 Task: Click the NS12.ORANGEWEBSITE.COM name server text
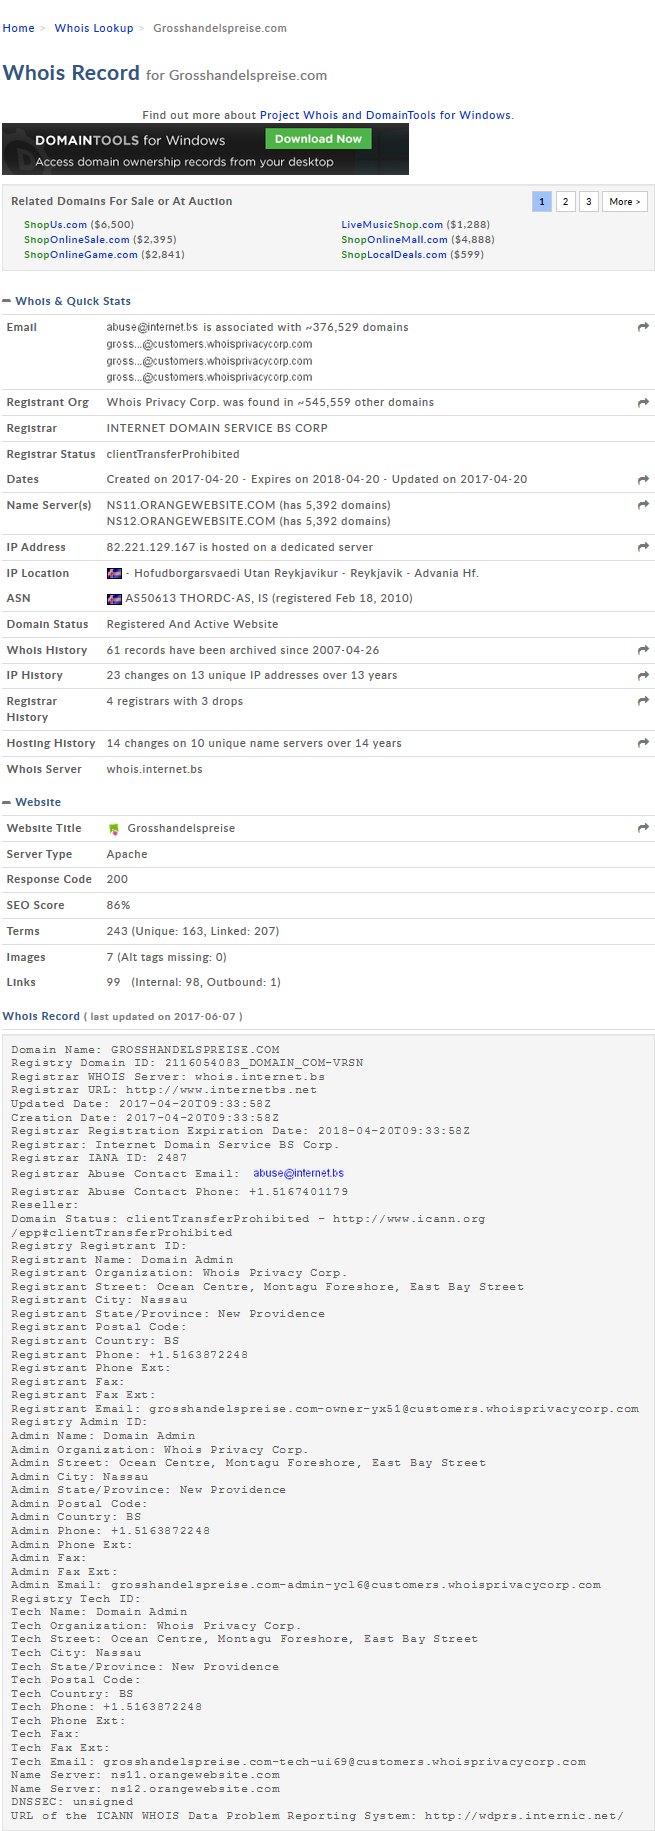tap(191, 521)
